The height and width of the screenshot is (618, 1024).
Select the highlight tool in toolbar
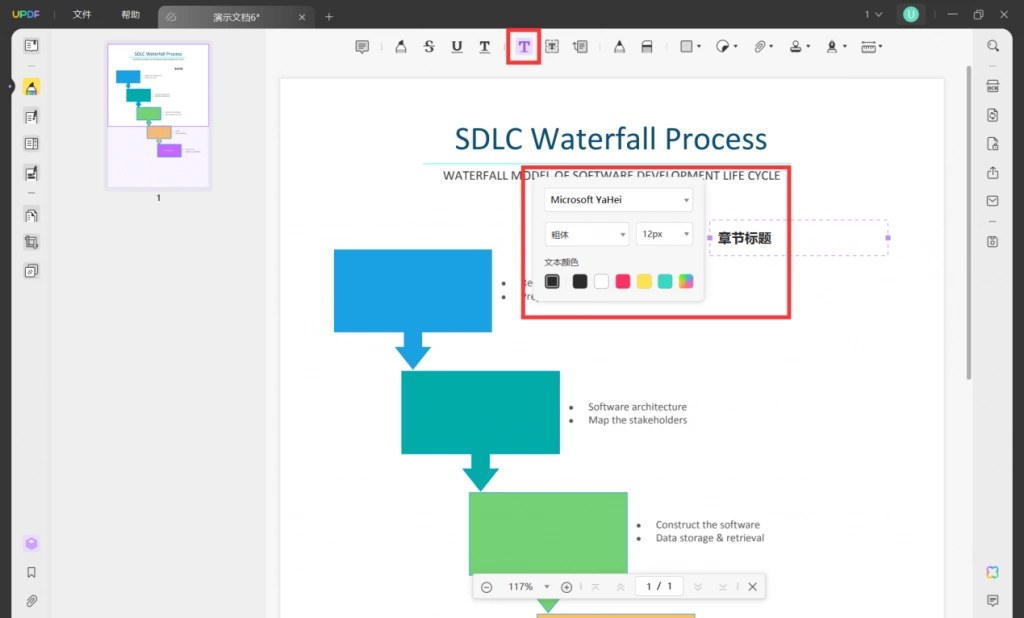click(x=401, y=46)
